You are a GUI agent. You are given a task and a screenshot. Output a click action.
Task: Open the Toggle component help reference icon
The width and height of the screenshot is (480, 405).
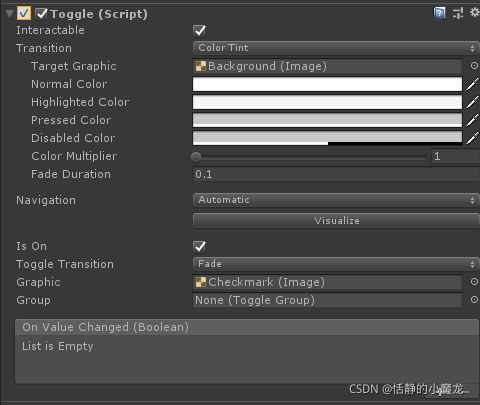(x=439, y=13)
